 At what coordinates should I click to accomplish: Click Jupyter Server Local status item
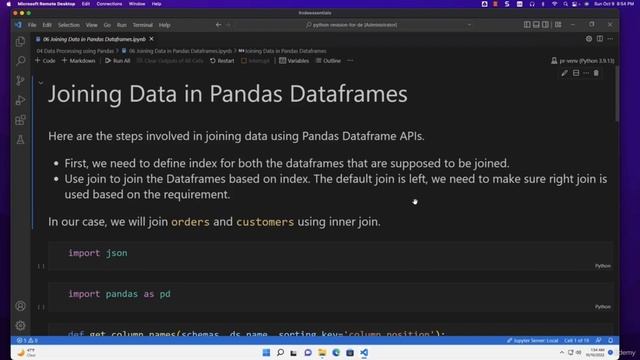pyautogui.click(x=532, y=340)
